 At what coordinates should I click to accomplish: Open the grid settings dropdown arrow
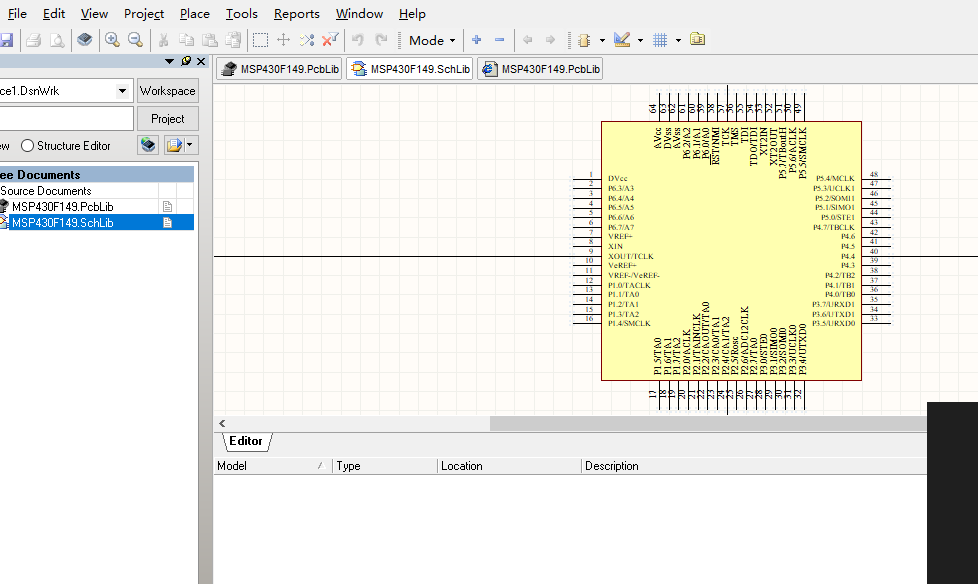678,41
